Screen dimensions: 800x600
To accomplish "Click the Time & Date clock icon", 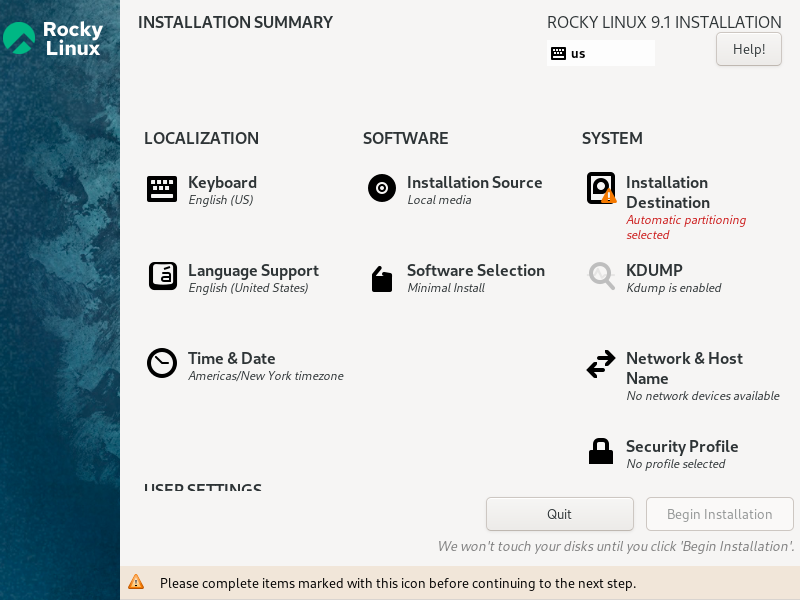I will (x=162, y=363).
